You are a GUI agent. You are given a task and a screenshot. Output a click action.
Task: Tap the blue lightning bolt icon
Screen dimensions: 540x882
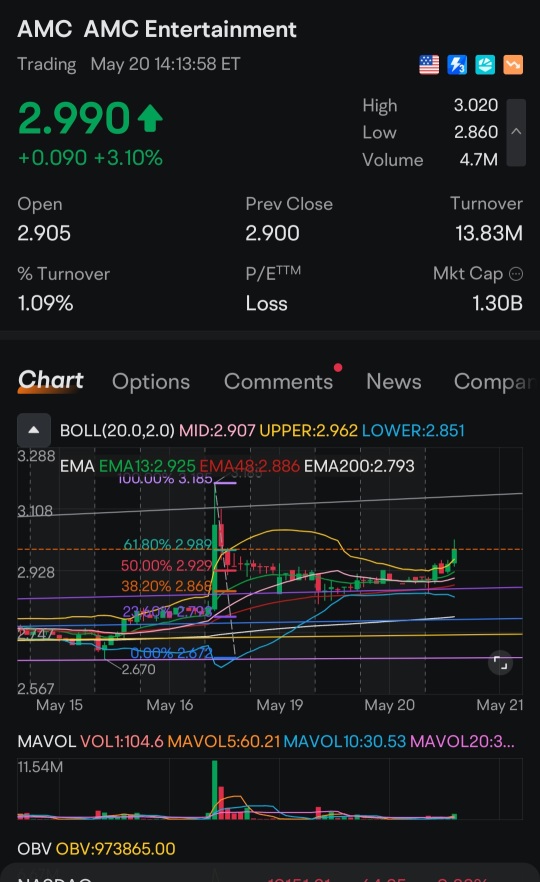point(457,65)
